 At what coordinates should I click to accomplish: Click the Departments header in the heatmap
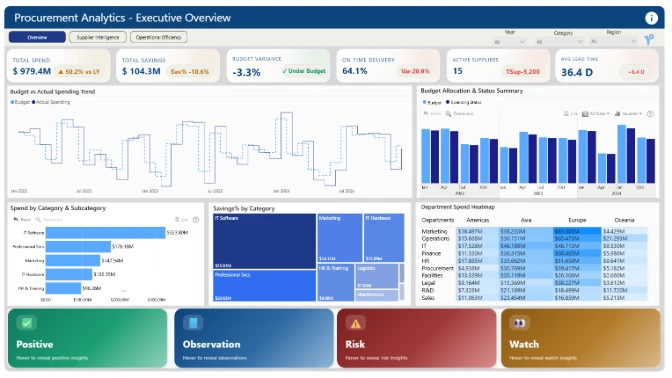coord(438,220)
